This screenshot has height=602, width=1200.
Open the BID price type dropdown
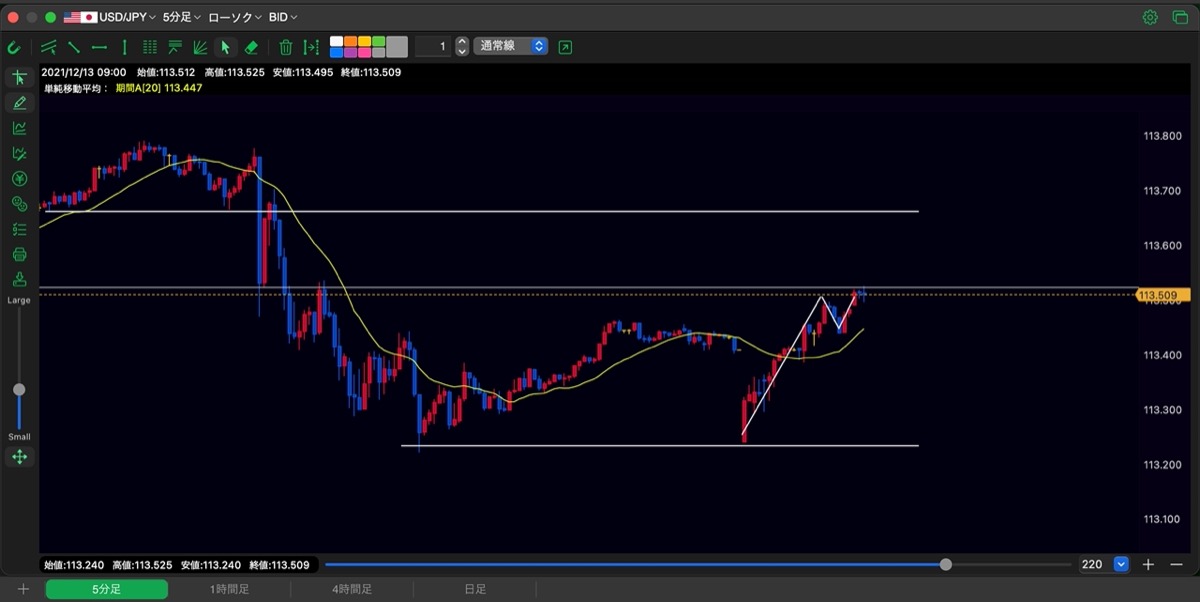283,17
